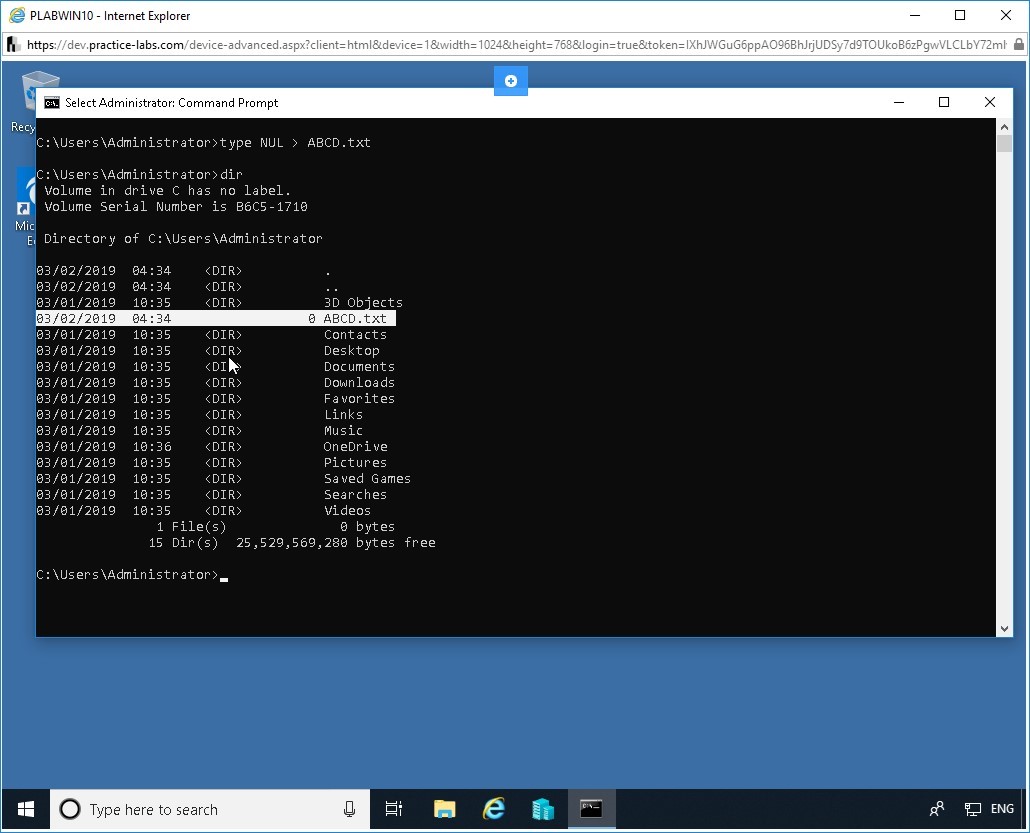Click the Internet Explorer logo in title bar
The height and width of the screenshot is (833, 1030).
pos(17,15)
